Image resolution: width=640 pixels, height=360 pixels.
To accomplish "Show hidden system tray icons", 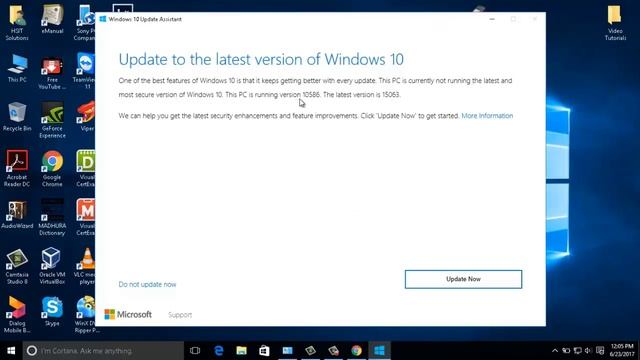I will point(555,351).
